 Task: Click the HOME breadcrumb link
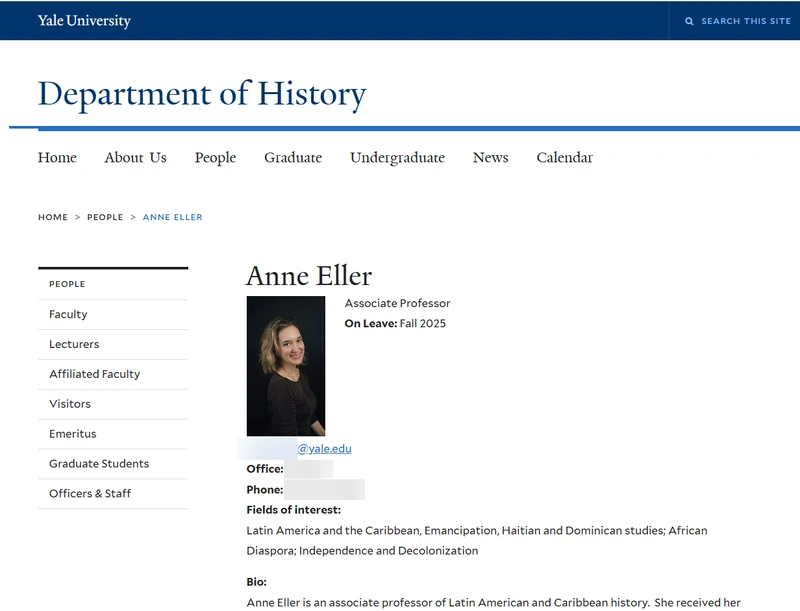tap(53, 217)
